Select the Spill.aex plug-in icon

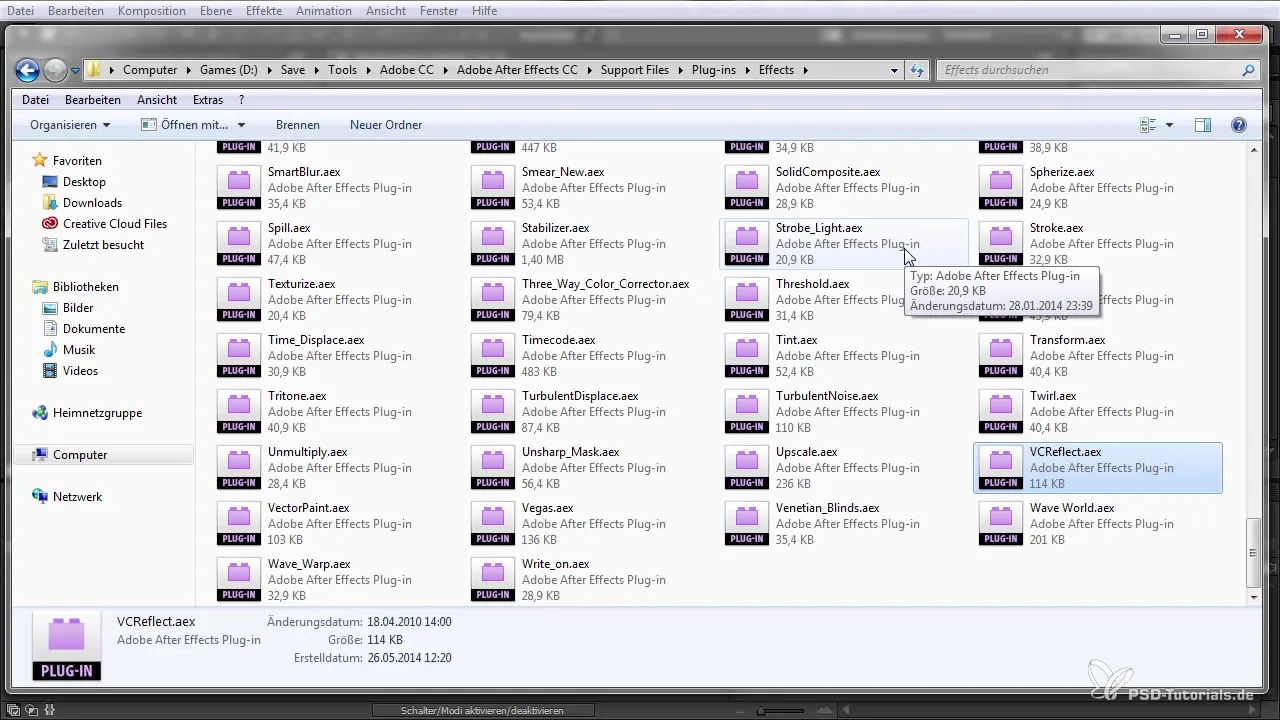point(238,244)
